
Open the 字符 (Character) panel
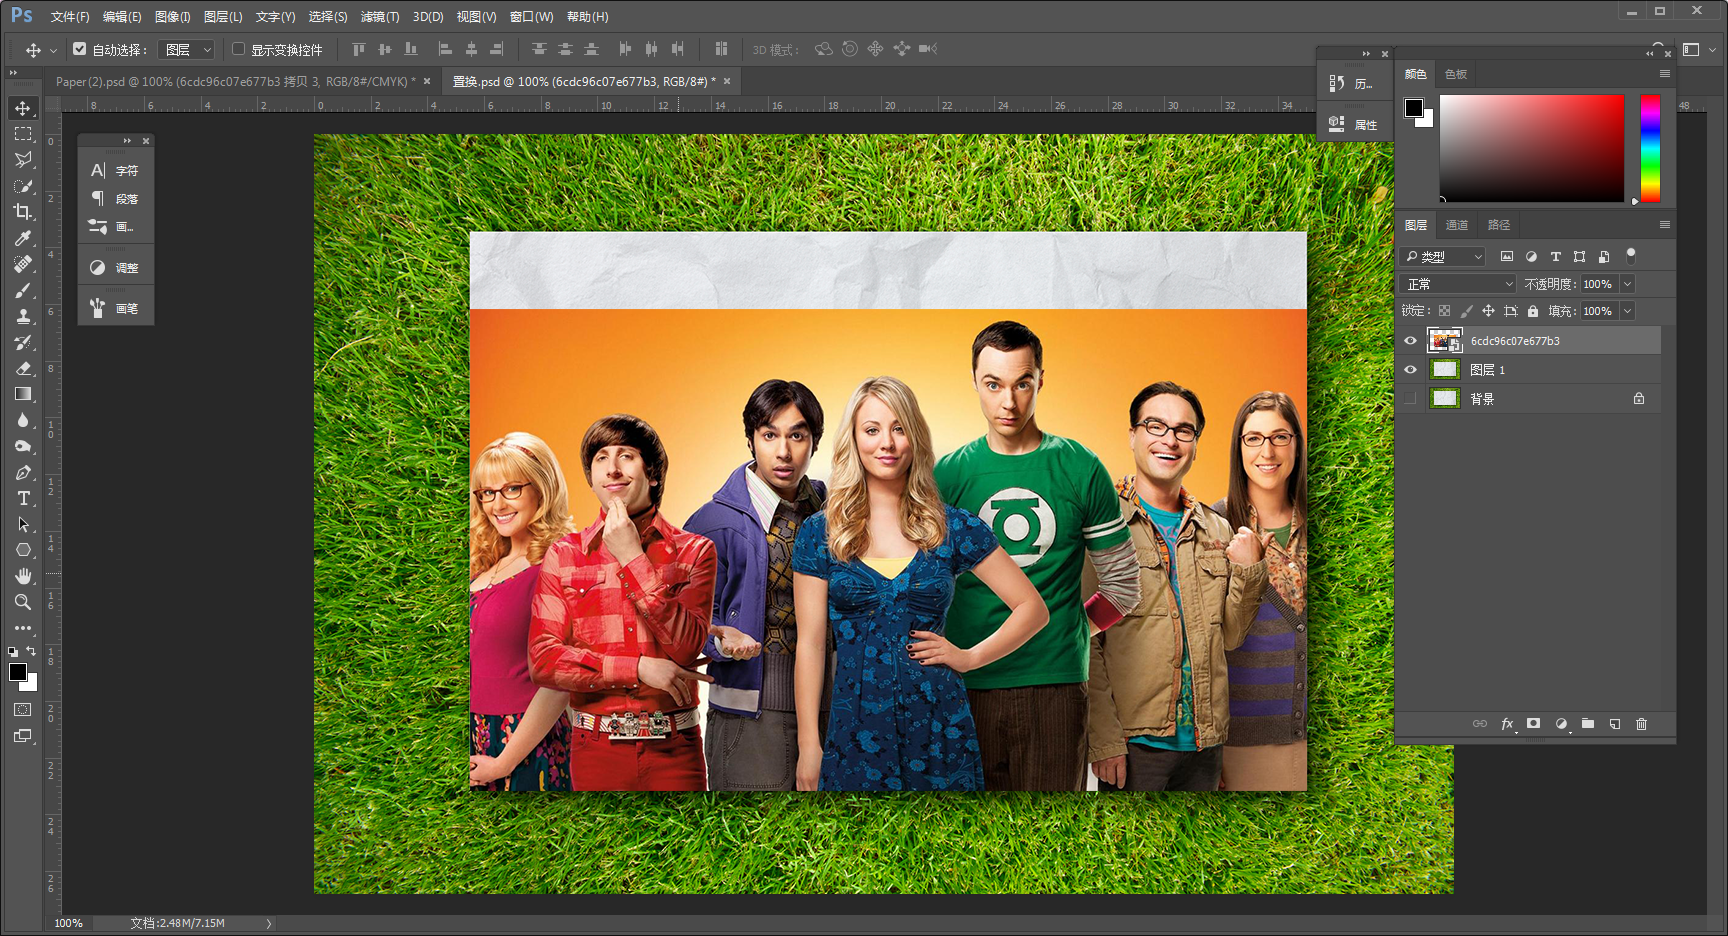(115, 171)
